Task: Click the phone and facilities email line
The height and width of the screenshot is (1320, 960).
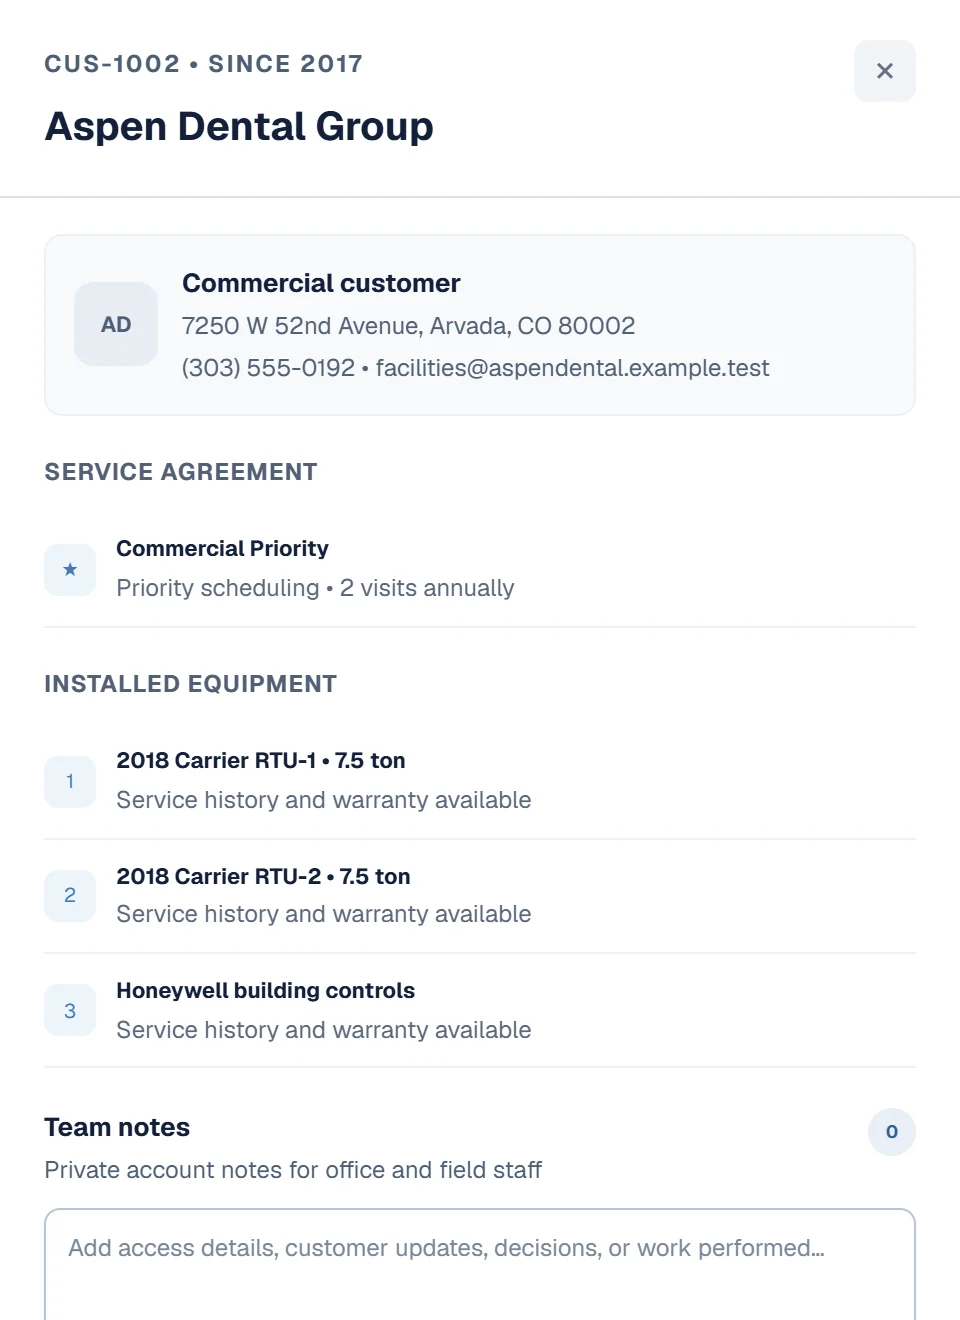Action: 475,368
